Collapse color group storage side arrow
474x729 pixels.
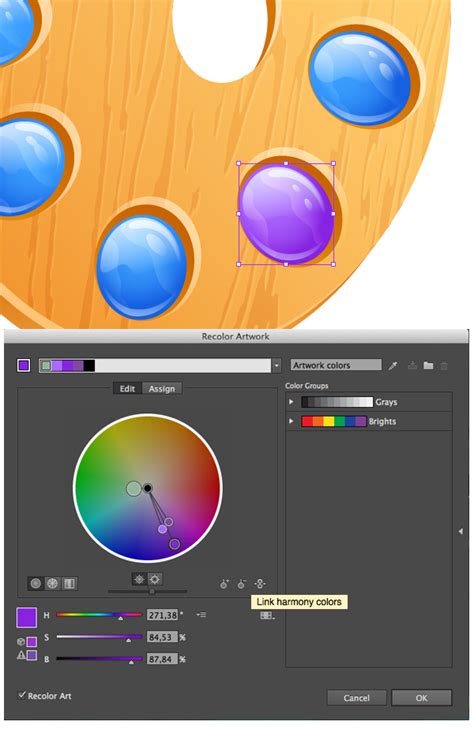pyautogui.click(x=461, y=531)
